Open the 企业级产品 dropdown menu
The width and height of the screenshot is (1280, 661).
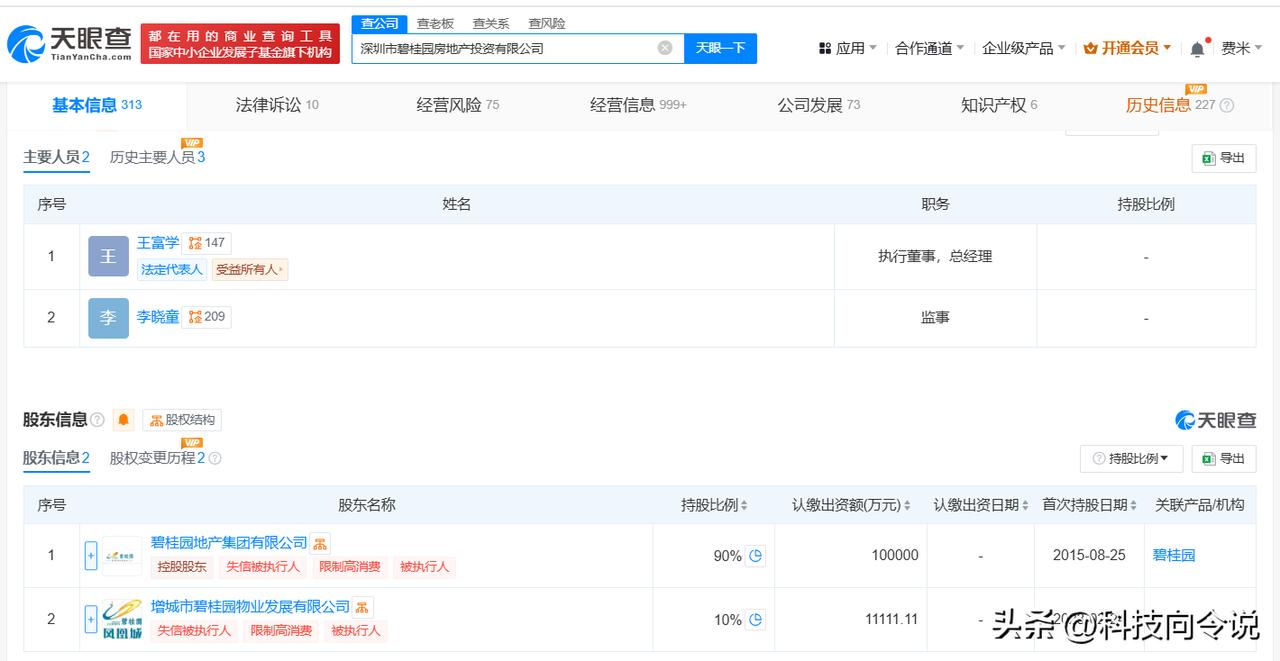pos(1024,48)
